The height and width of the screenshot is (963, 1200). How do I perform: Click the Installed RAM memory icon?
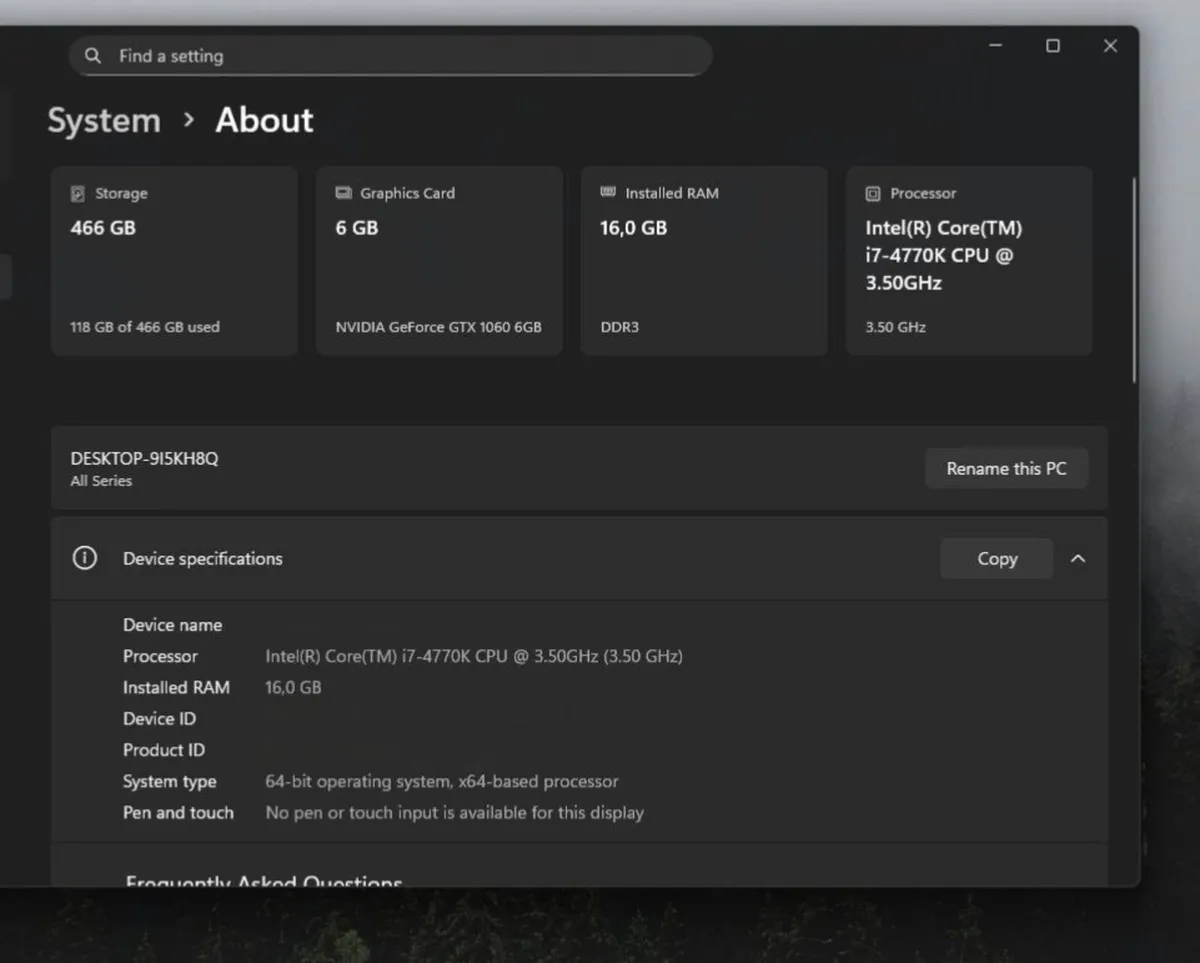[608, 192]
